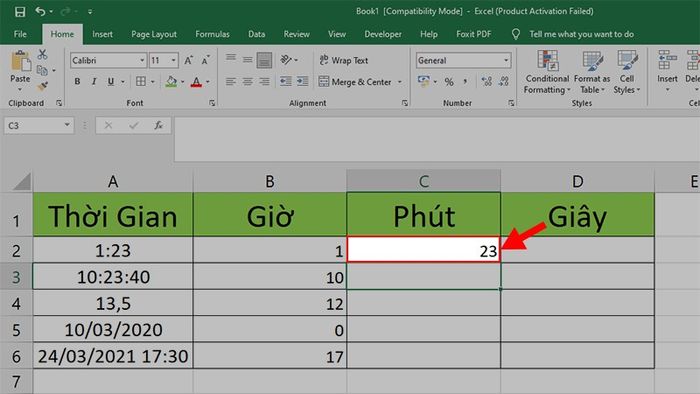The image size is (700, 394).
Task: Toggle Bold formatting
Action: [77, 82]
